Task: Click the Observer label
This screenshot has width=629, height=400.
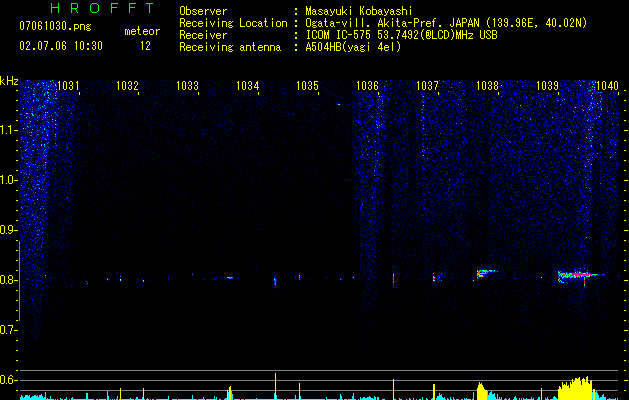Action: (203, 11)
